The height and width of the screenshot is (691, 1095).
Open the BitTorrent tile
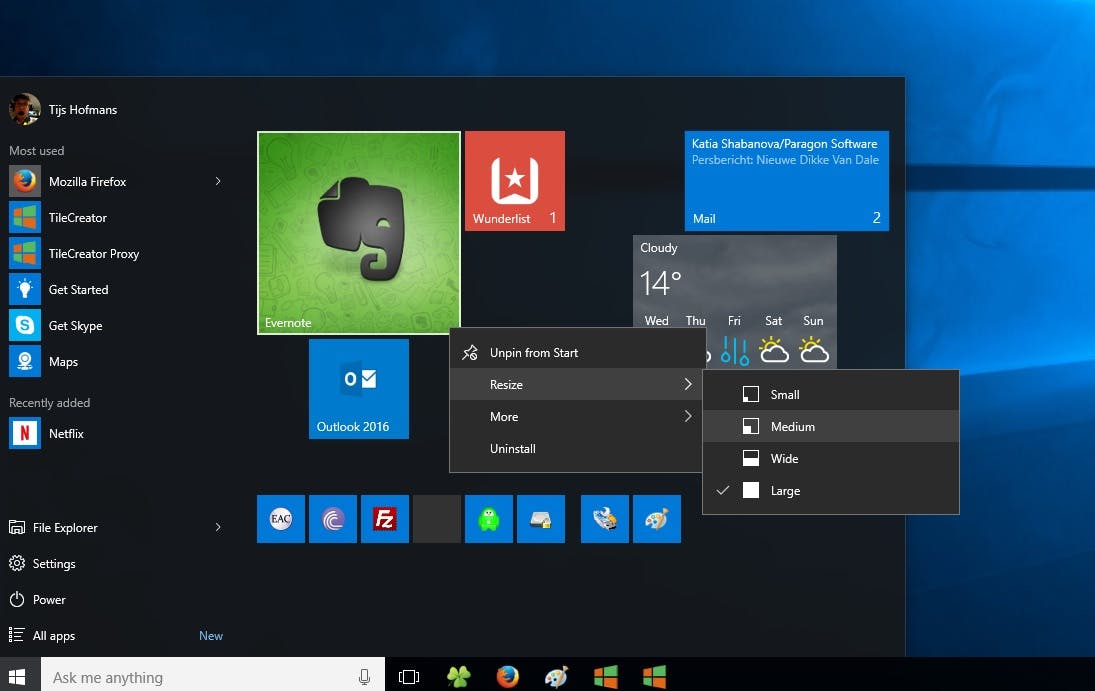tap(333, 519)
